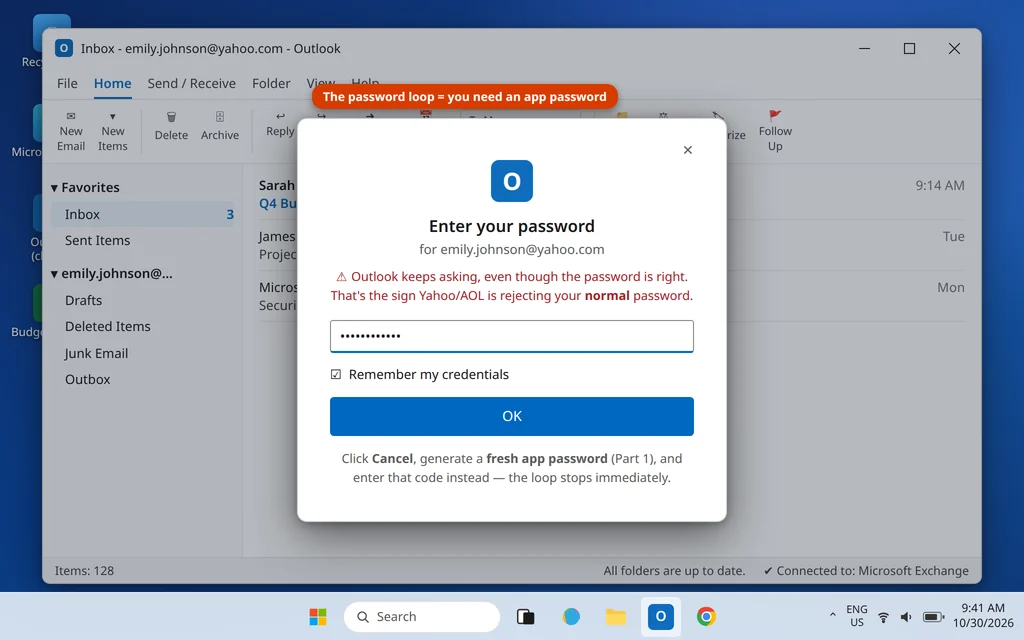Open the New Items dropdown
The width and height of the screenshot is (1024, 640).
point(112,131)
